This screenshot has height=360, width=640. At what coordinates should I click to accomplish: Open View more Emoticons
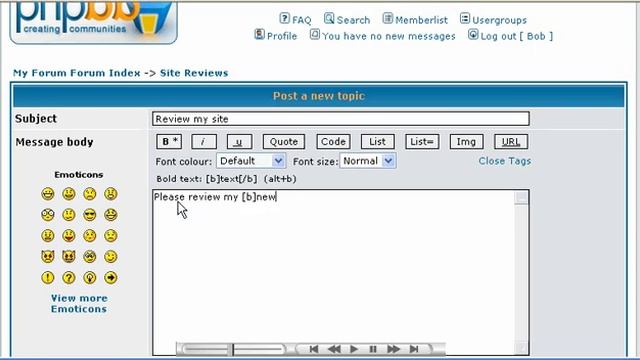point(79,303)
